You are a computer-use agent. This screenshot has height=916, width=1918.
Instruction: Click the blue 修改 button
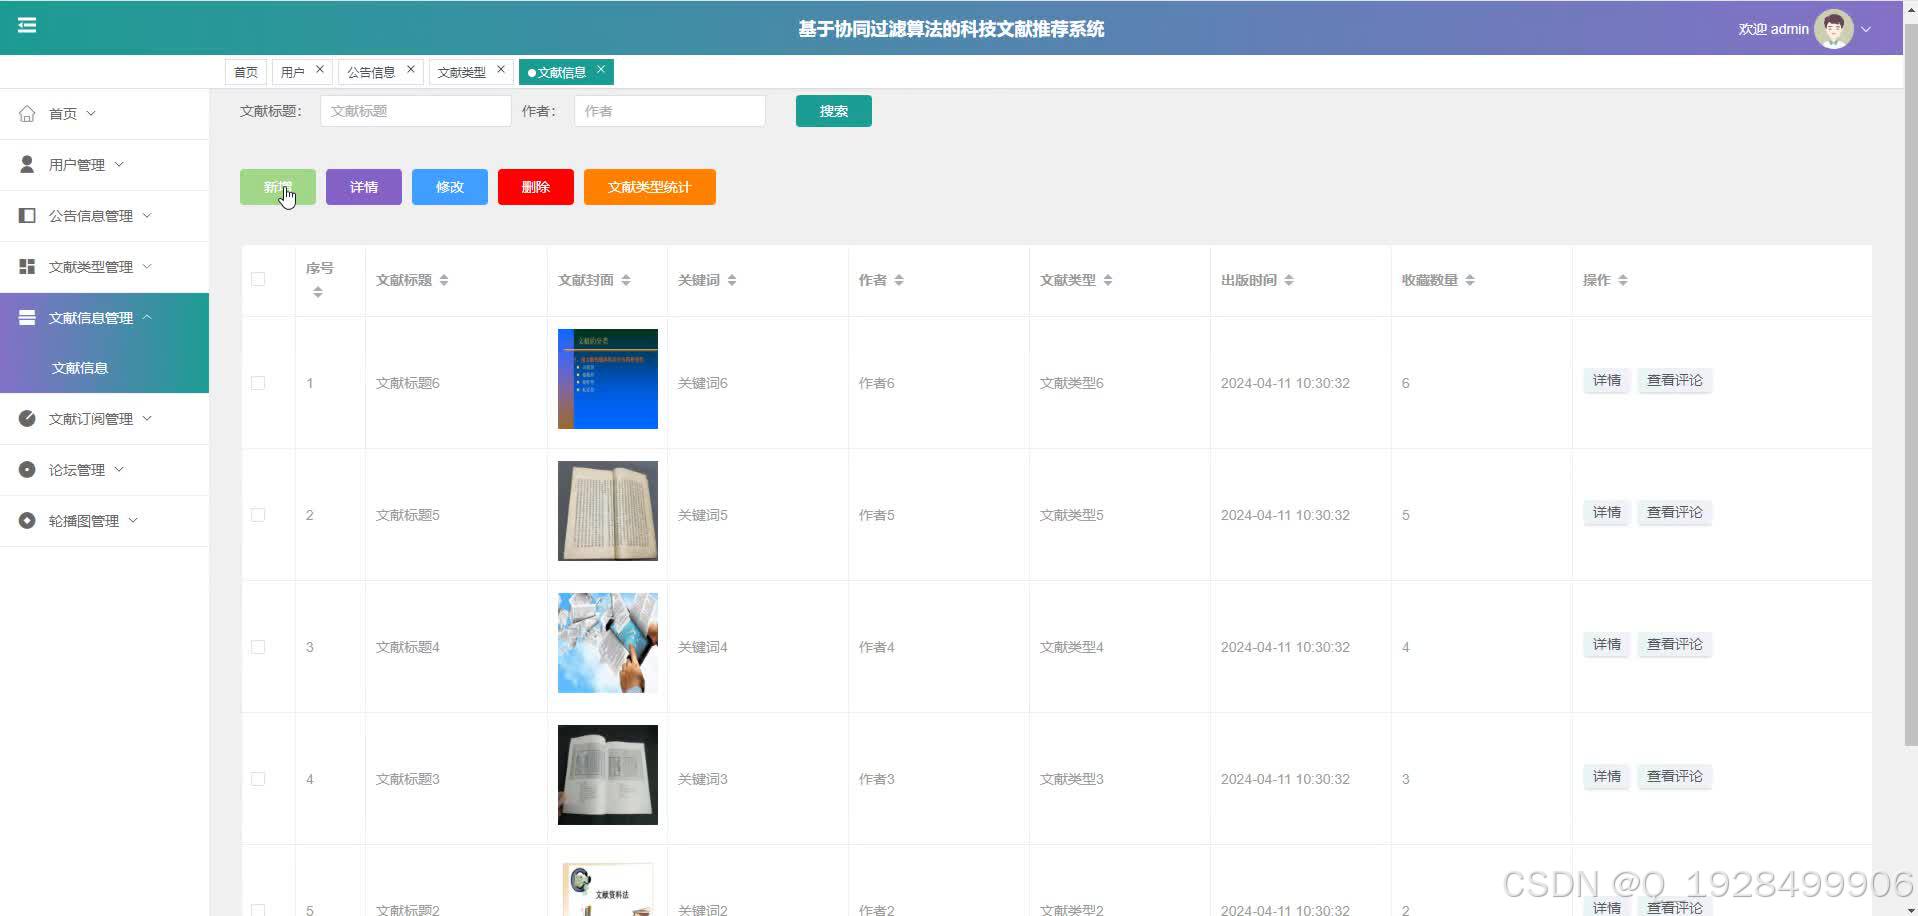[x=450, y=187]
